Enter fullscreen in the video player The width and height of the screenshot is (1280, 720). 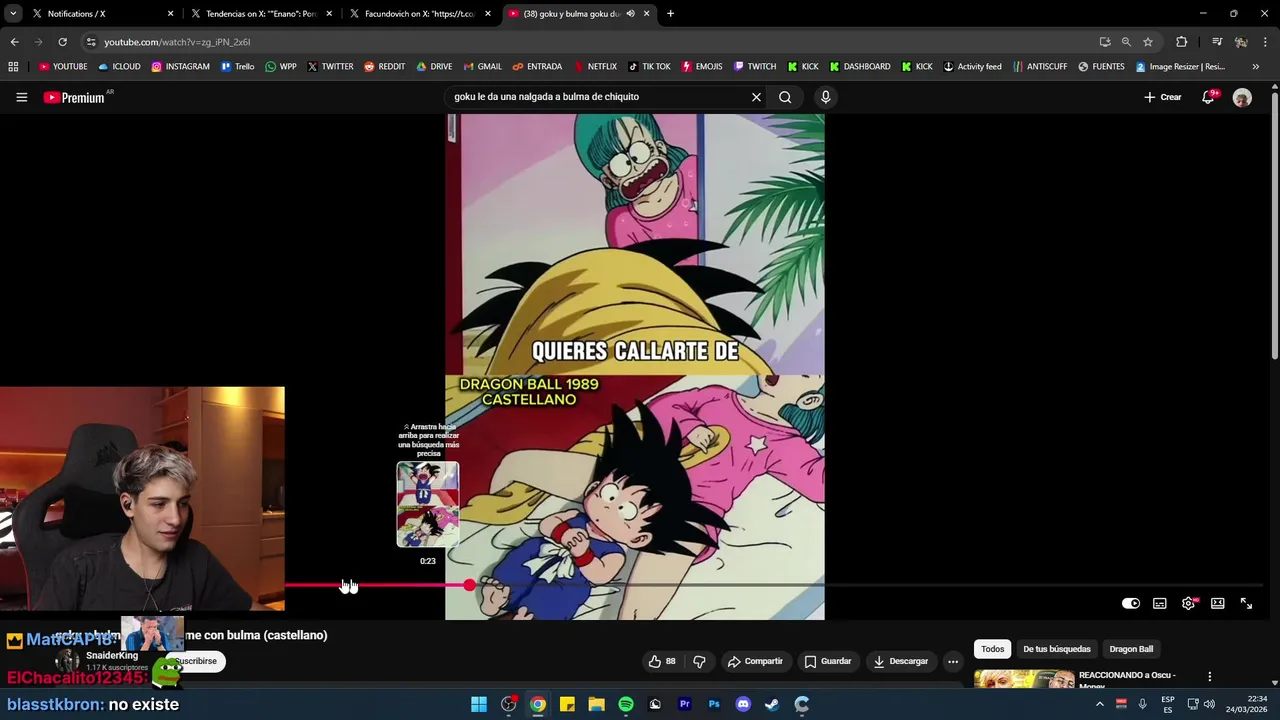(x=1246, y=603)
